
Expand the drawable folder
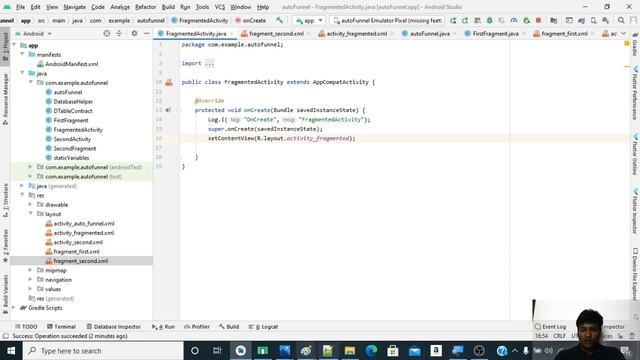(30, 204)
